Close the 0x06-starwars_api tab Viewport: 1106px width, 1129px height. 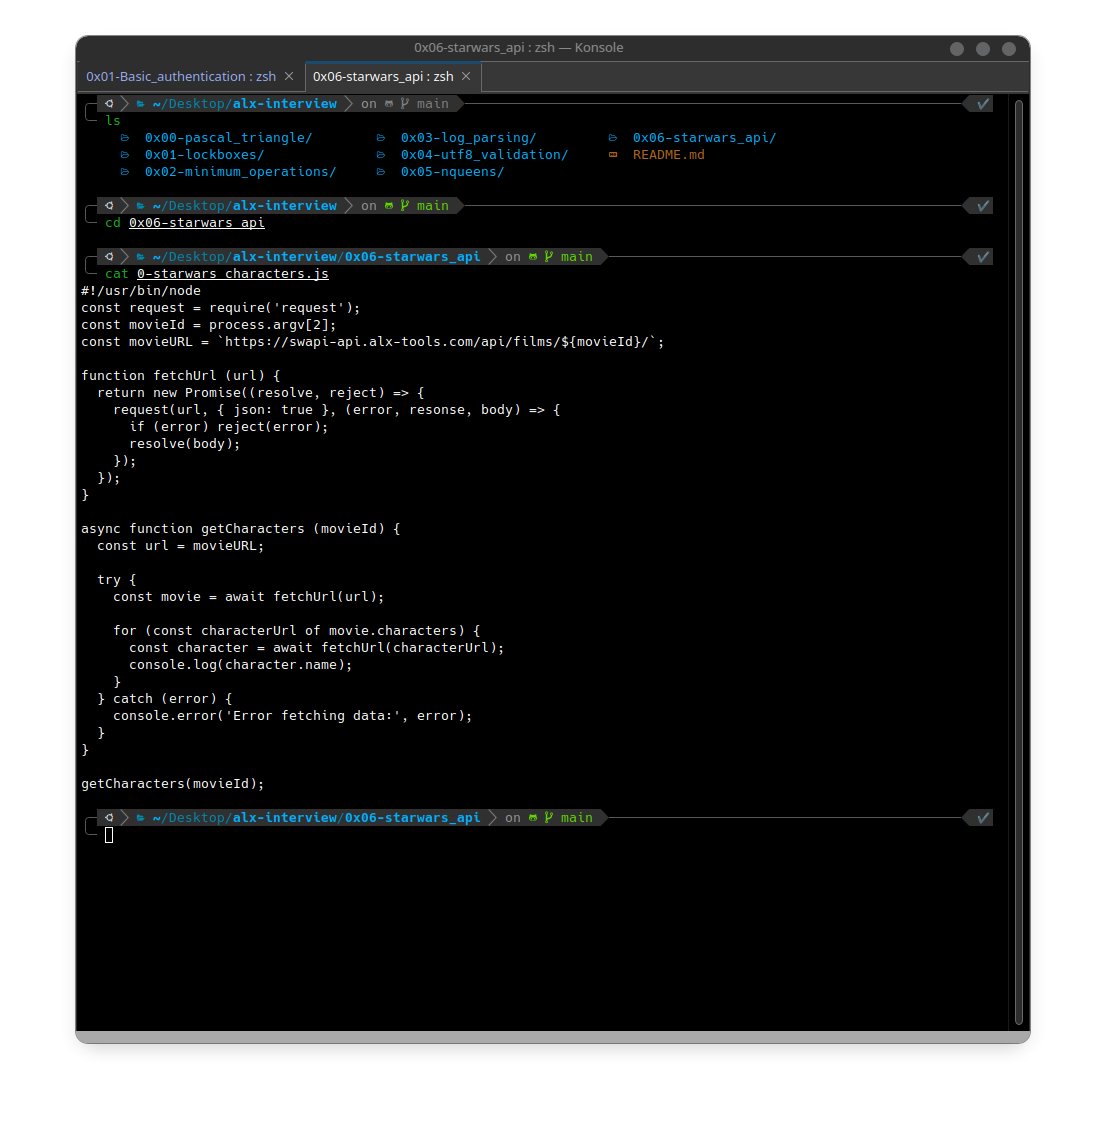[466, 76]
